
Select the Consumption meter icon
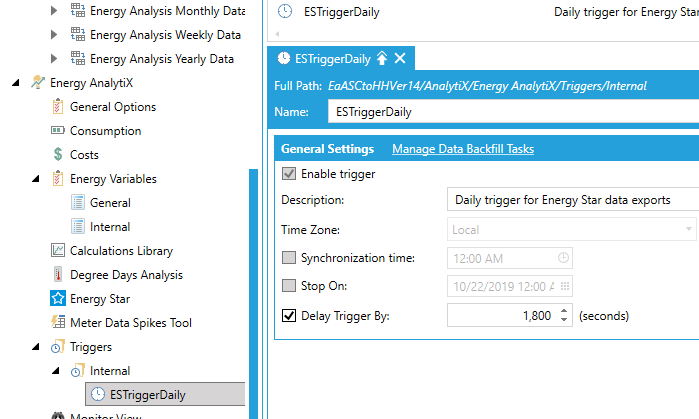click(58, 131)
